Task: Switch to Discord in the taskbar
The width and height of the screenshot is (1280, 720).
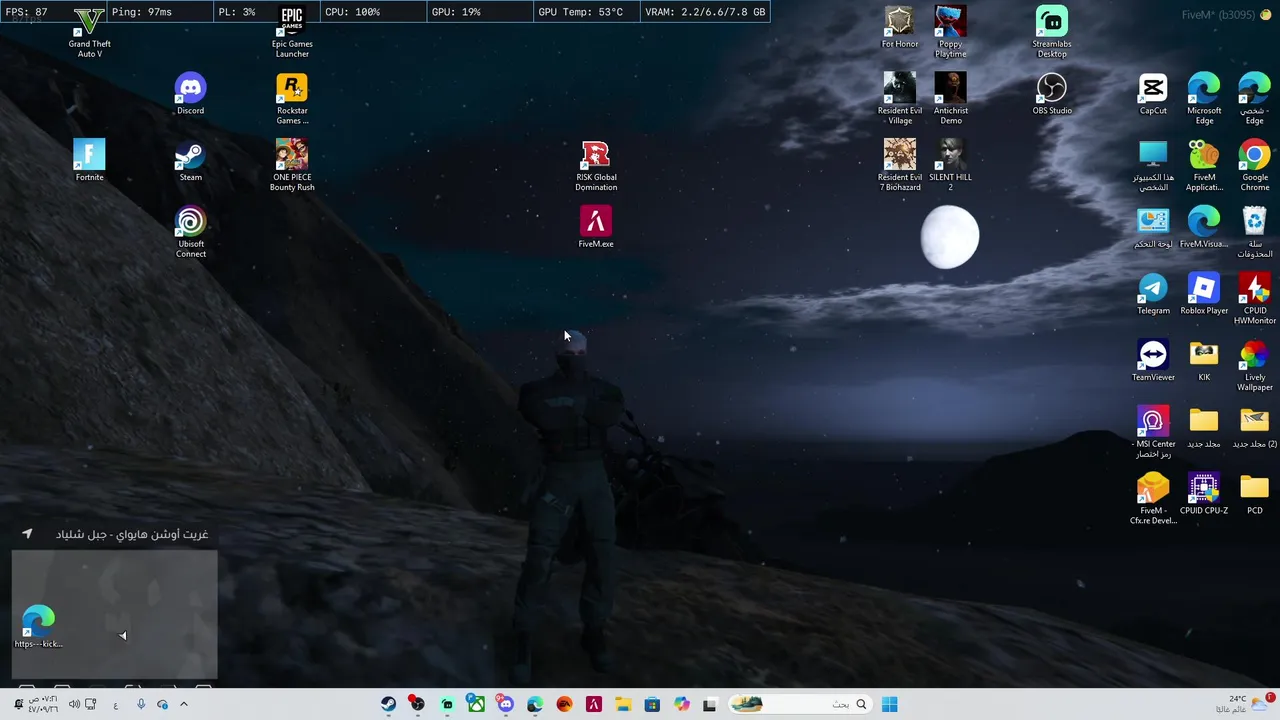Action: coord(505,704)
